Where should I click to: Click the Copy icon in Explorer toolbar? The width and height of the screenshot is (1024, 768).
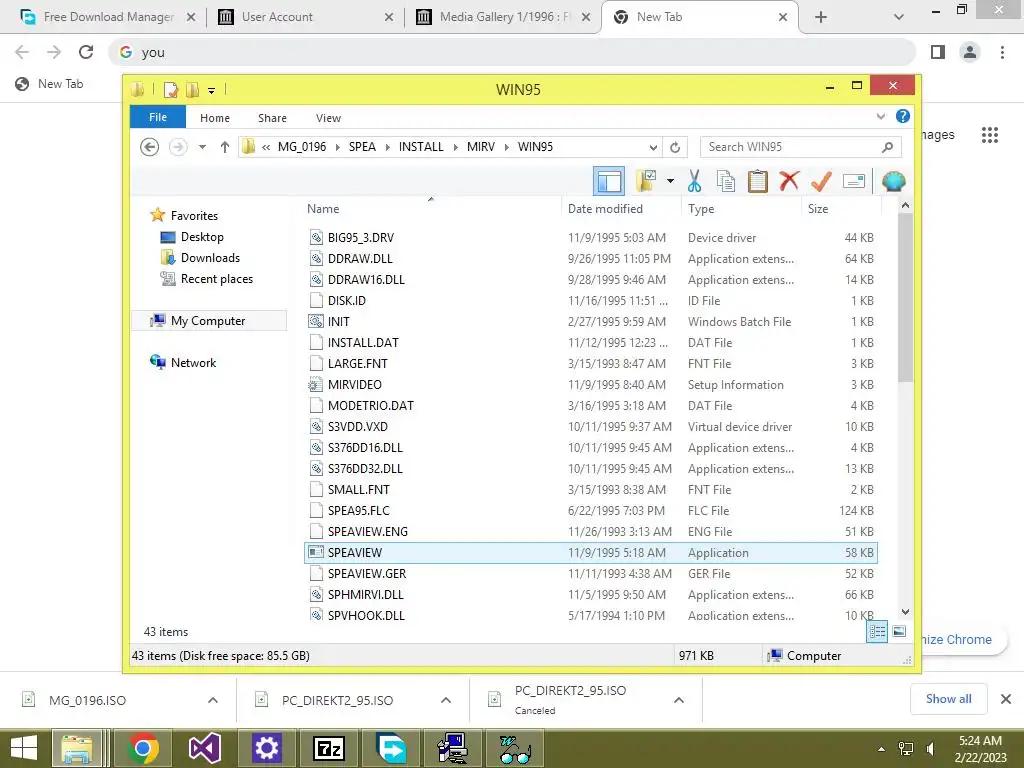click(726, 181)
